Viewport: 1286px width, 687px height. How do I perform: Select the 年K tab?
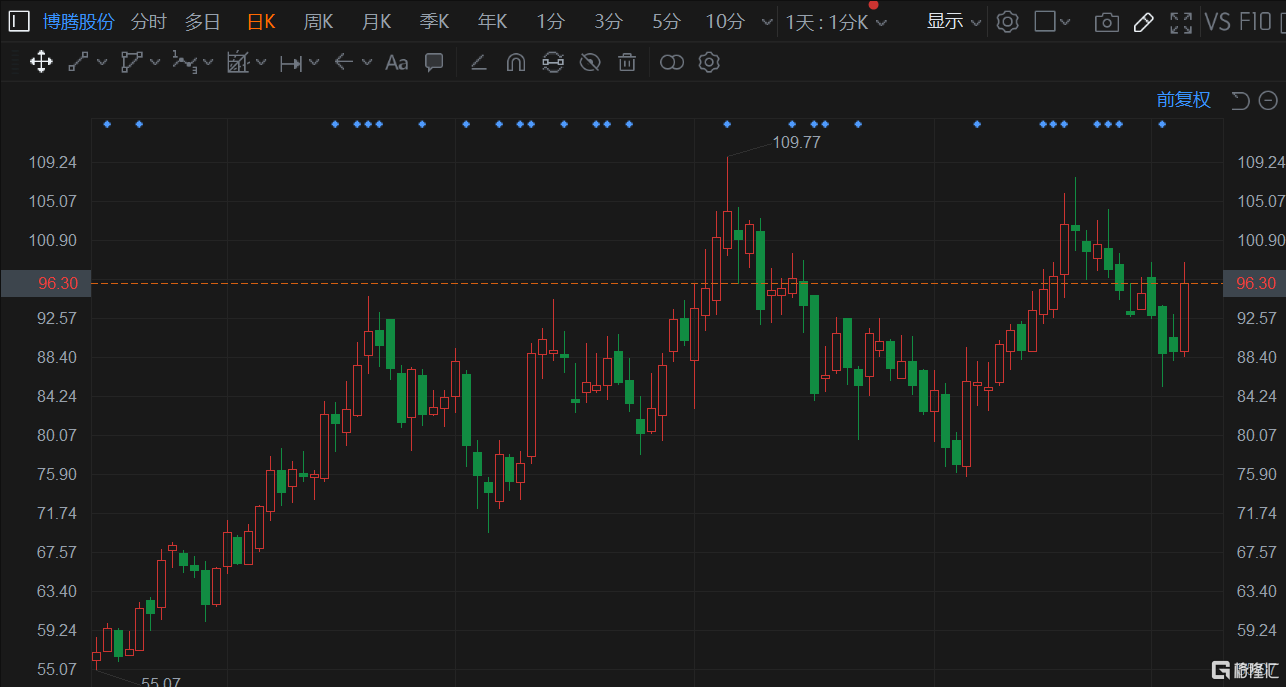tap(493, 21)
